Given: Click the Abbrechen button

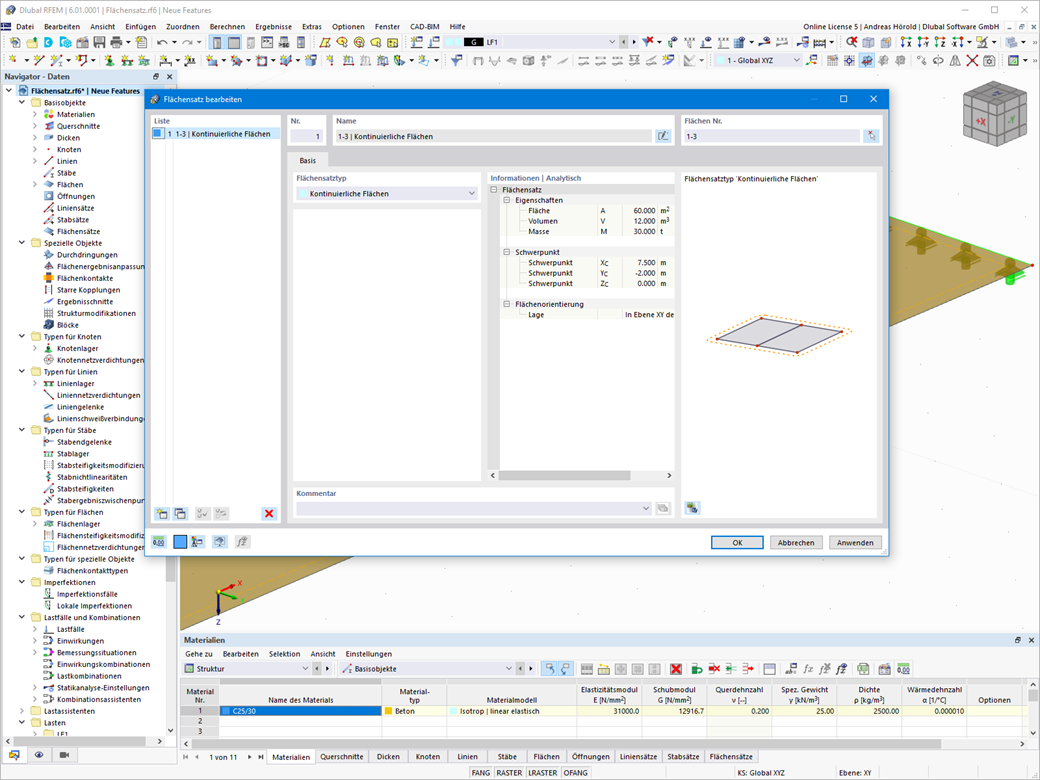Looking at the screenshot, I should (796, 543).
